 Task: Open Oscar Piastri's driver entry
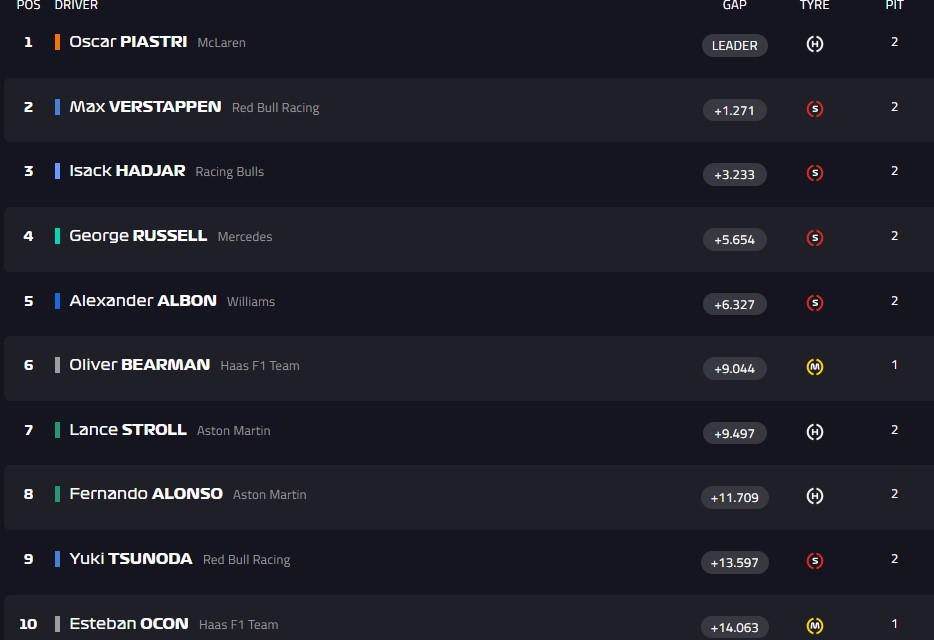128,42
